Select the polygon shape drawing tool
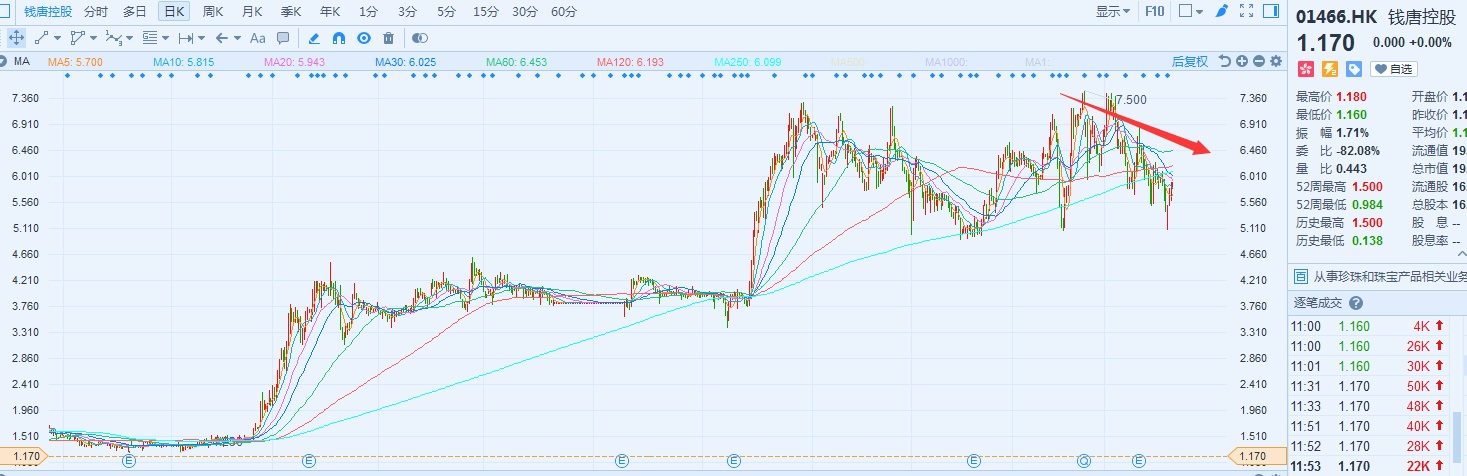 coord(77,38)
